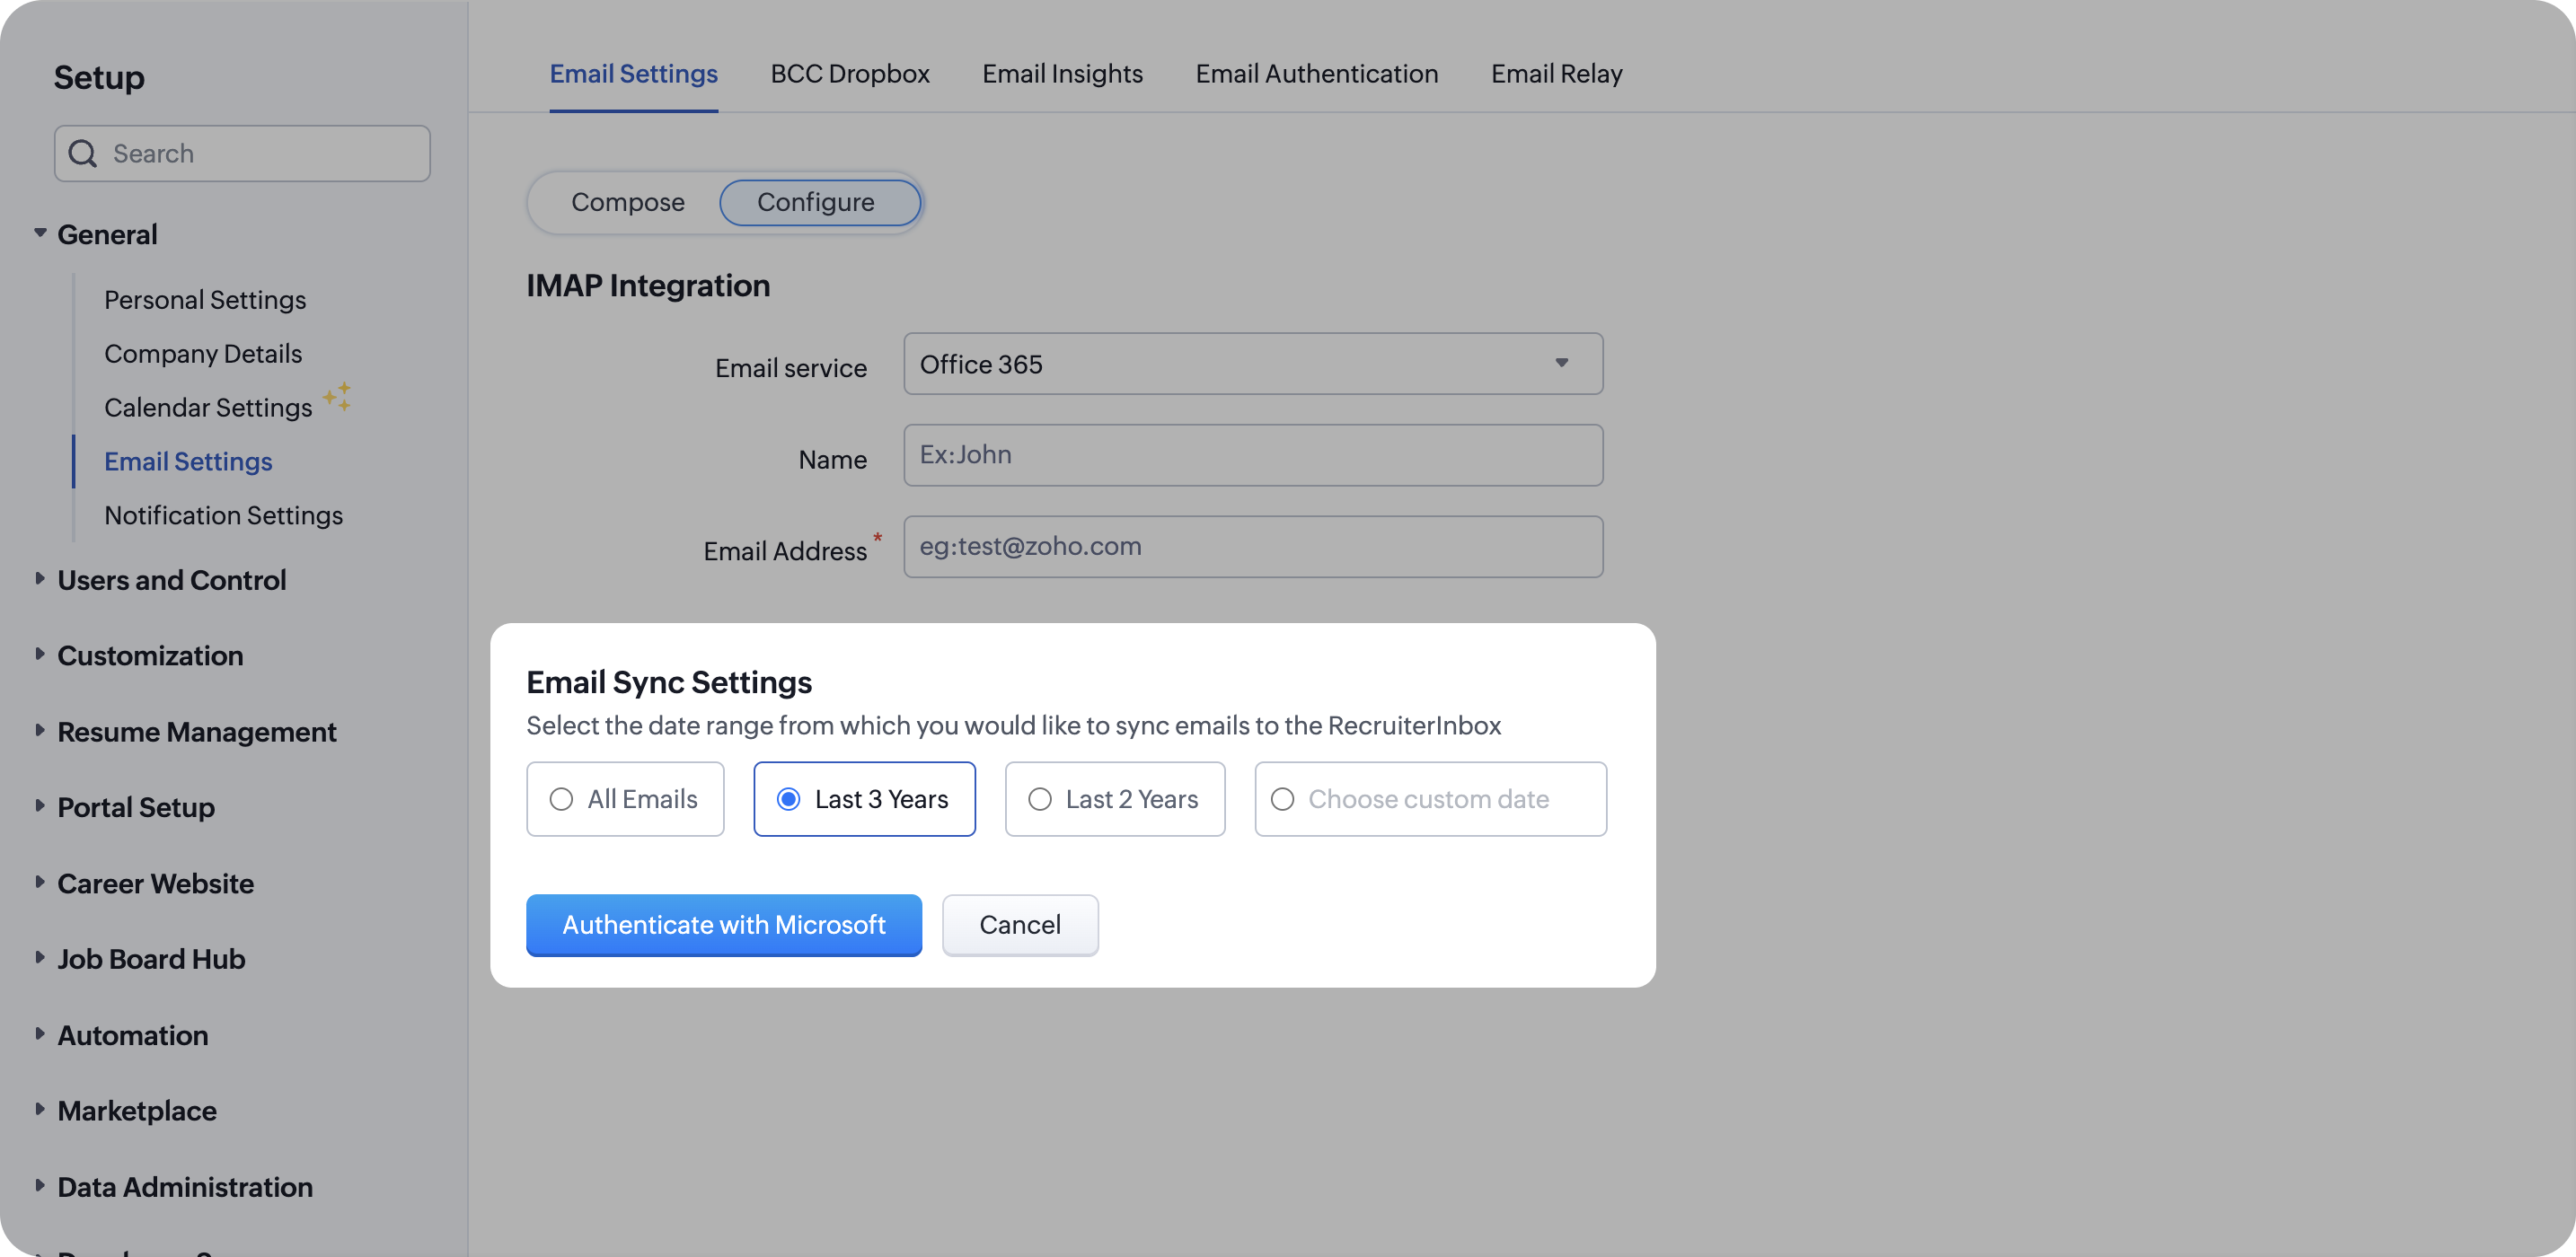Expand the Automation section arrow
The height and width of the screenshot is (1257, 2576).
40,1033
